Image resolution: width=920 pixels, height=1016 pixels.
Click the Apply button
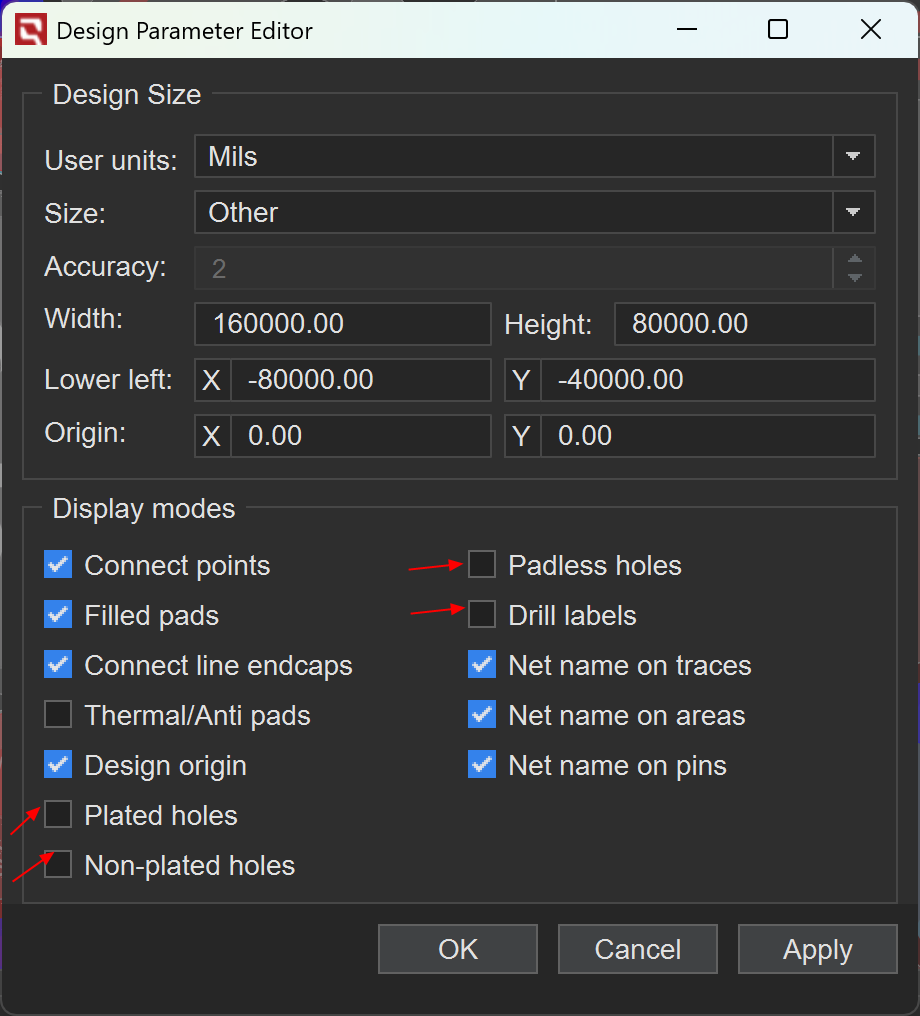817,949
